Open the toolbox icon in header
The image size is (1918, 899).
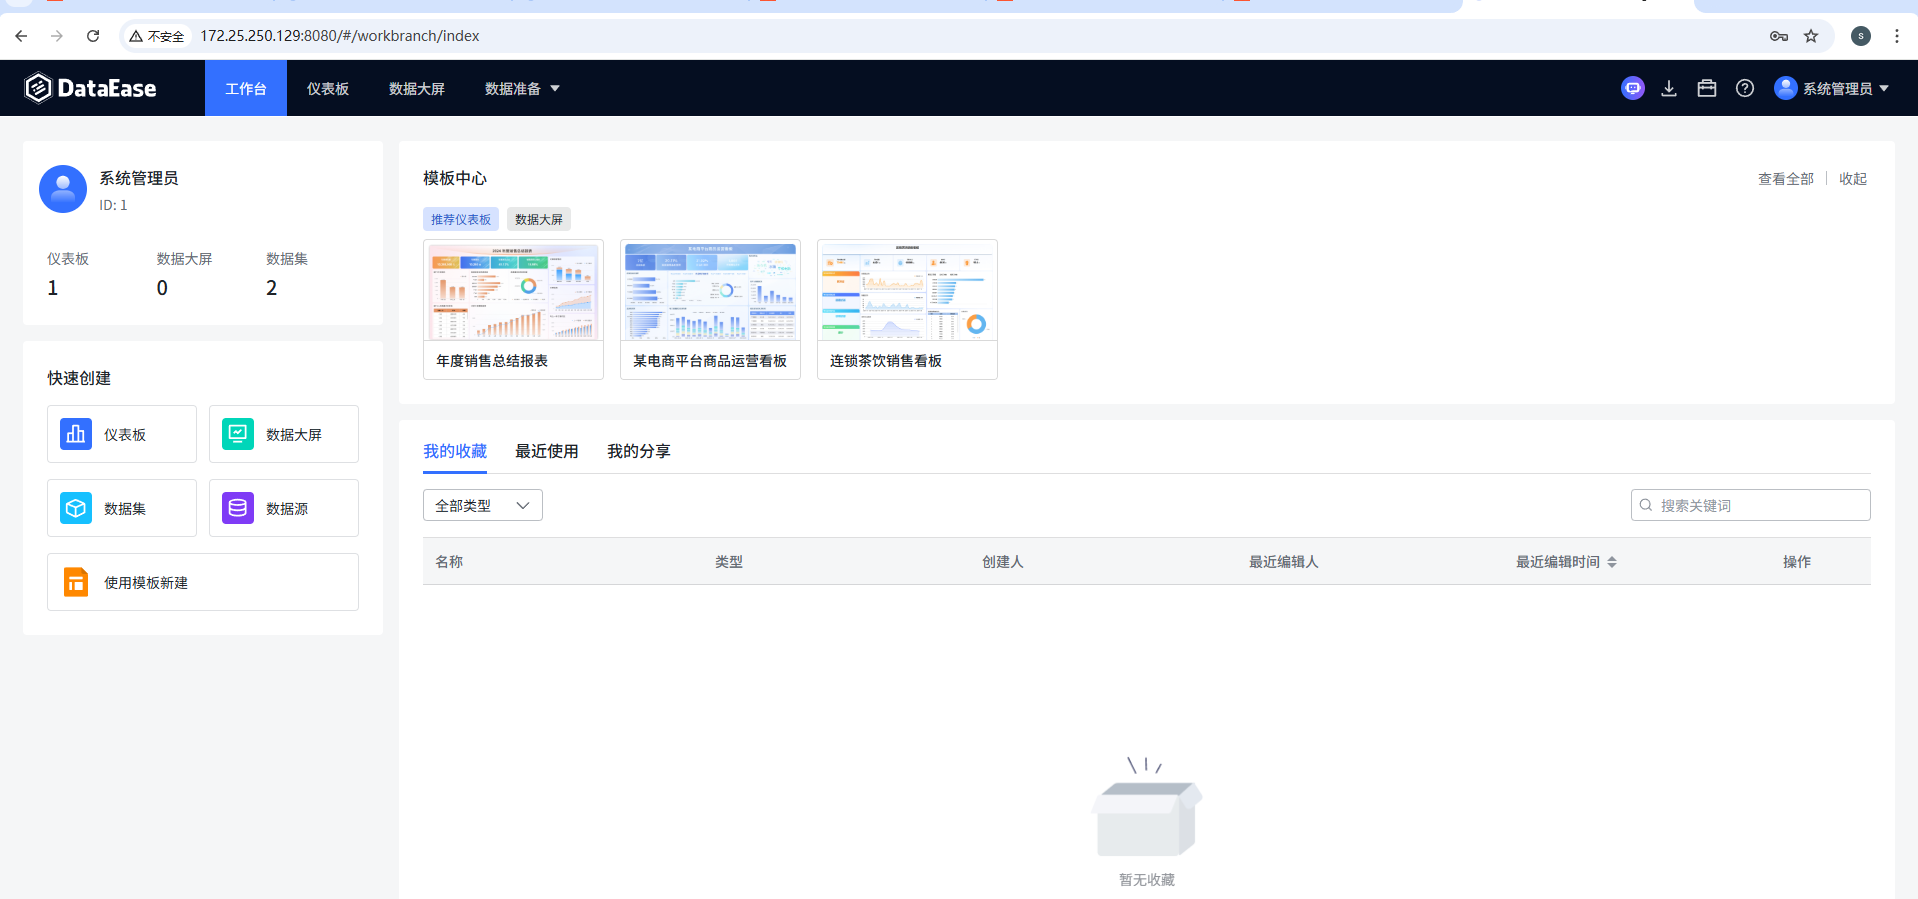pyautogui.click(x=1707, y=88)
